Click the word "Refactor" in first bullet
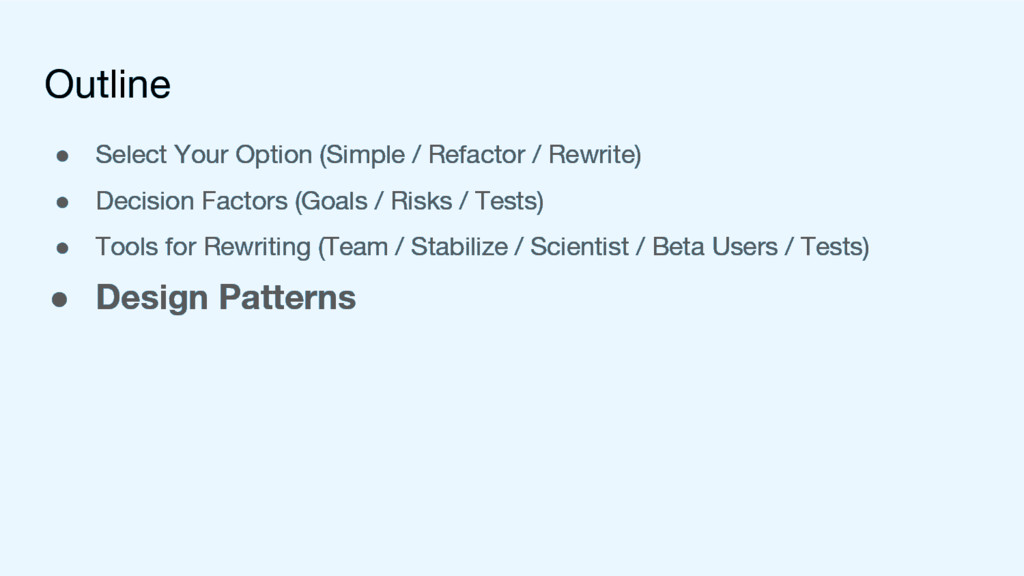The height and width of the screenshot is (576, 1024). coord(476,155)
